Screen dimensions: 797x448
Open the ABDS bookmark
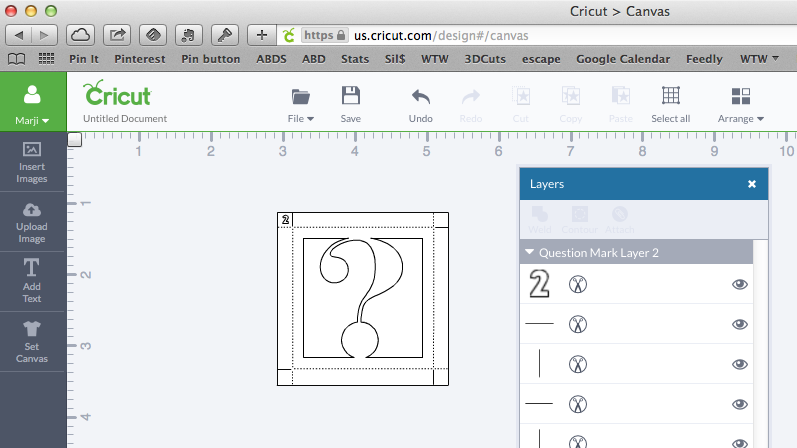pyautogui.click(x=271, y=59)
